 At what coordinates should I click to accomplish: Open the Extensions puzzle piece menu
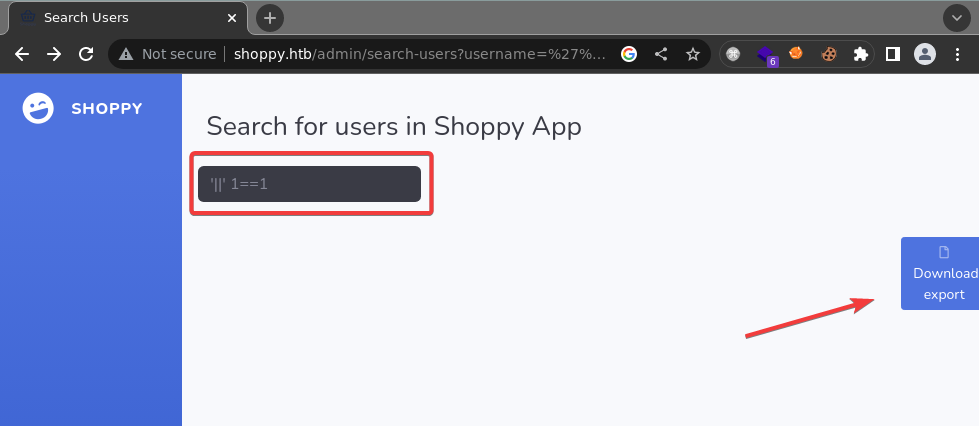click(x=860, y=54)
